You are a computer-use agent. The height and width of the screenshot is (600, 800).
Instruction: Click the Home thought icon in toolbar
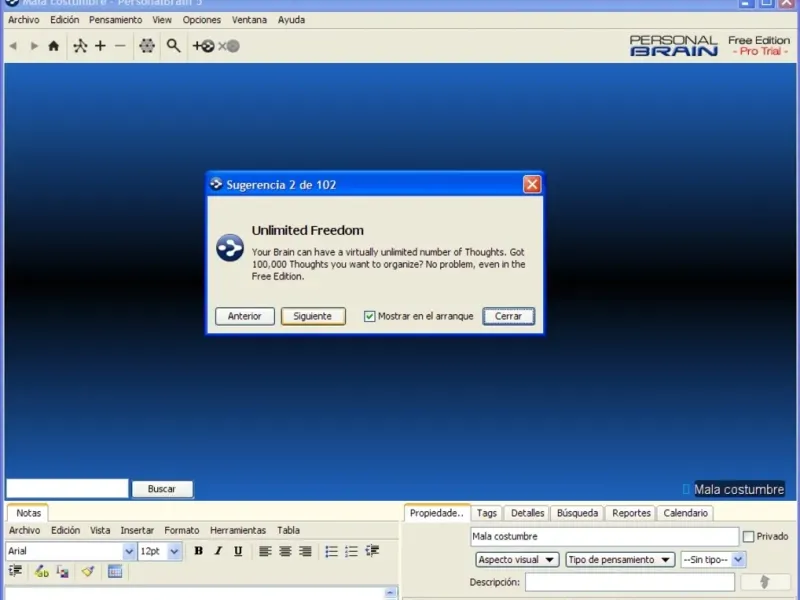[x=53, y=46]
